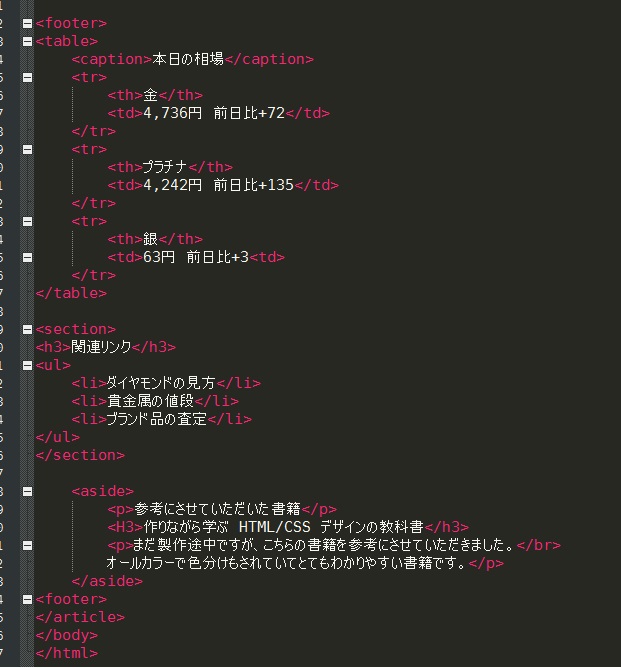Click the <th>銀</th> line
This screenshot has height=668, width=621.
155,239
